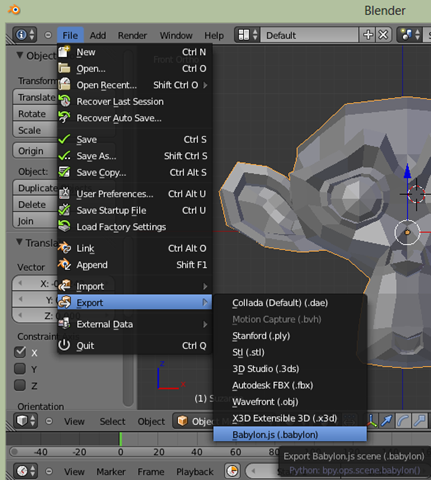431x480 pixels.
Task: Open the Add menu
Action: click(x=98, y=35)
